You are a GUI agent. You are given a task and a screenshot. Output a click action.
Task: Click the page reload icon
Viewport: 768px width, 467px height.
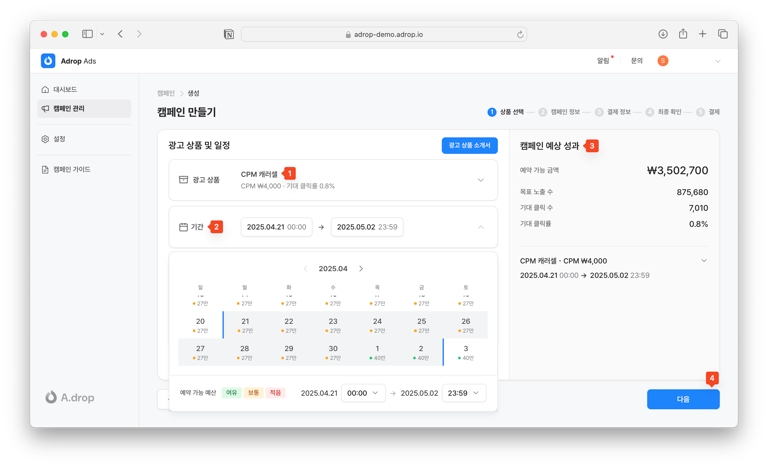pos(520,34)
